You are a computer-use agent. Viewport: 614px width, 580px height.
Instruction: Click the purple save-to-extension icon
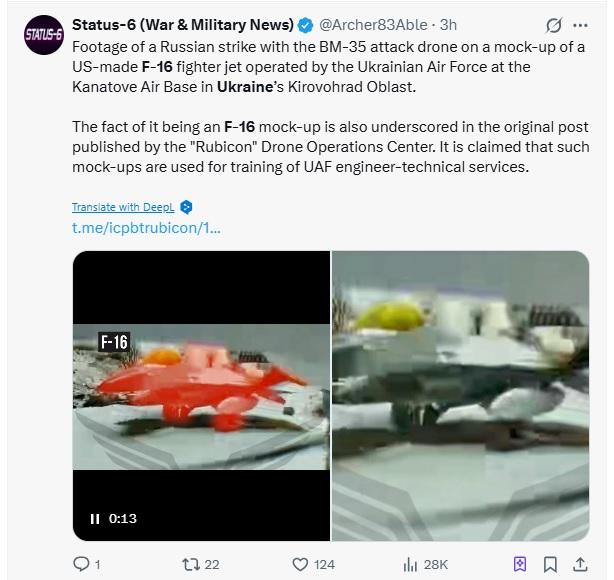click(520, 564)
